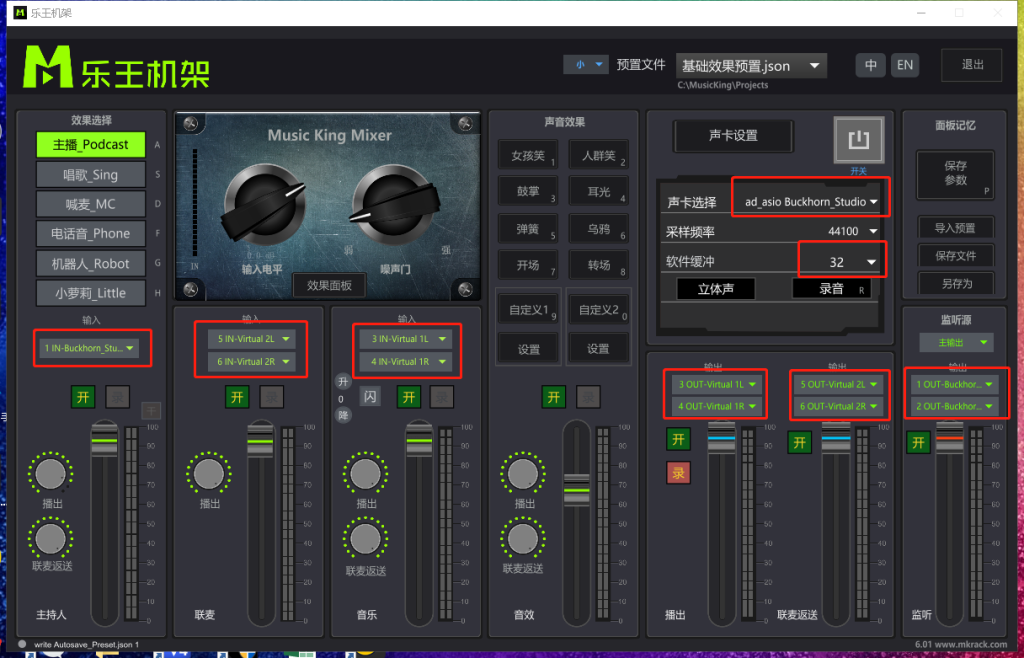Click the power switch icon above 开关
Screen dimensions: 1024x658
coord(859,140)
